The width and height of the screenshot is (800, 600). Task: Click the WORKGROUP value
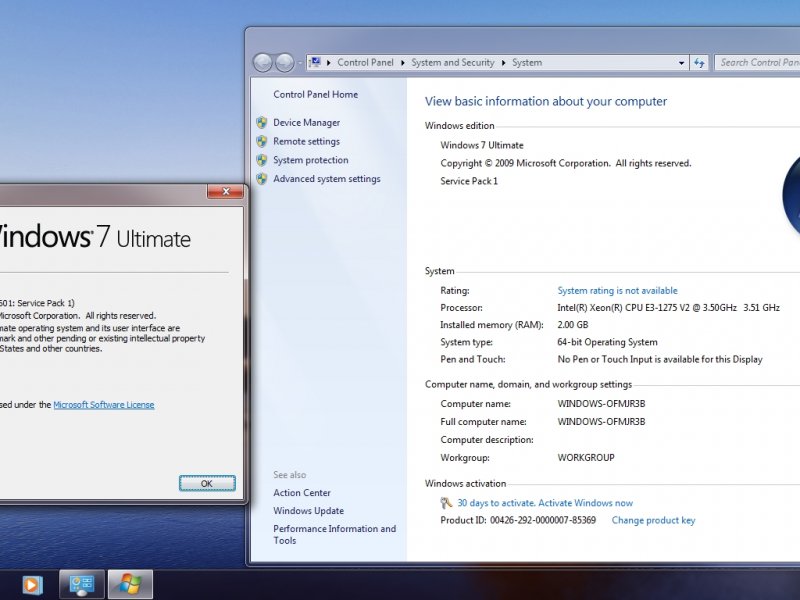586,458
